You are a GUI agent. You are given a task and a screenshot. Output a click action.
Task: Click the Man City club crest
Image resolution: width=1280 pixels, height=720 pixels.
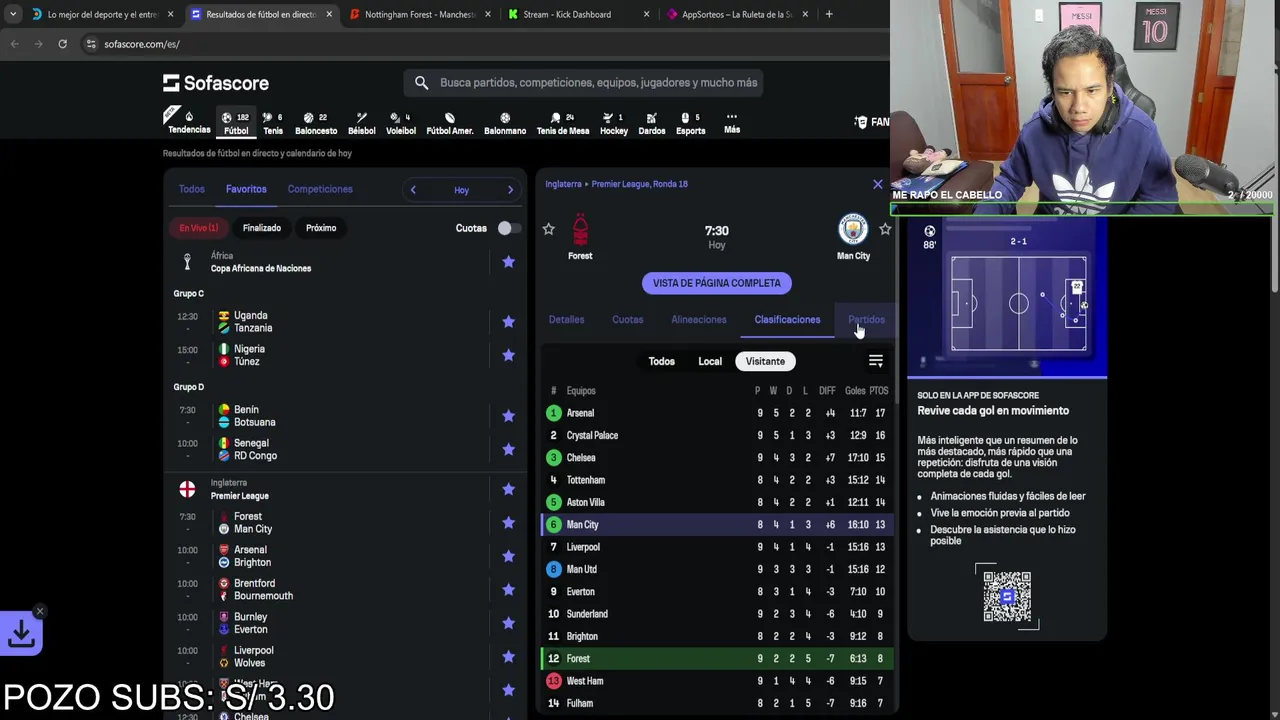coord(853,229)
